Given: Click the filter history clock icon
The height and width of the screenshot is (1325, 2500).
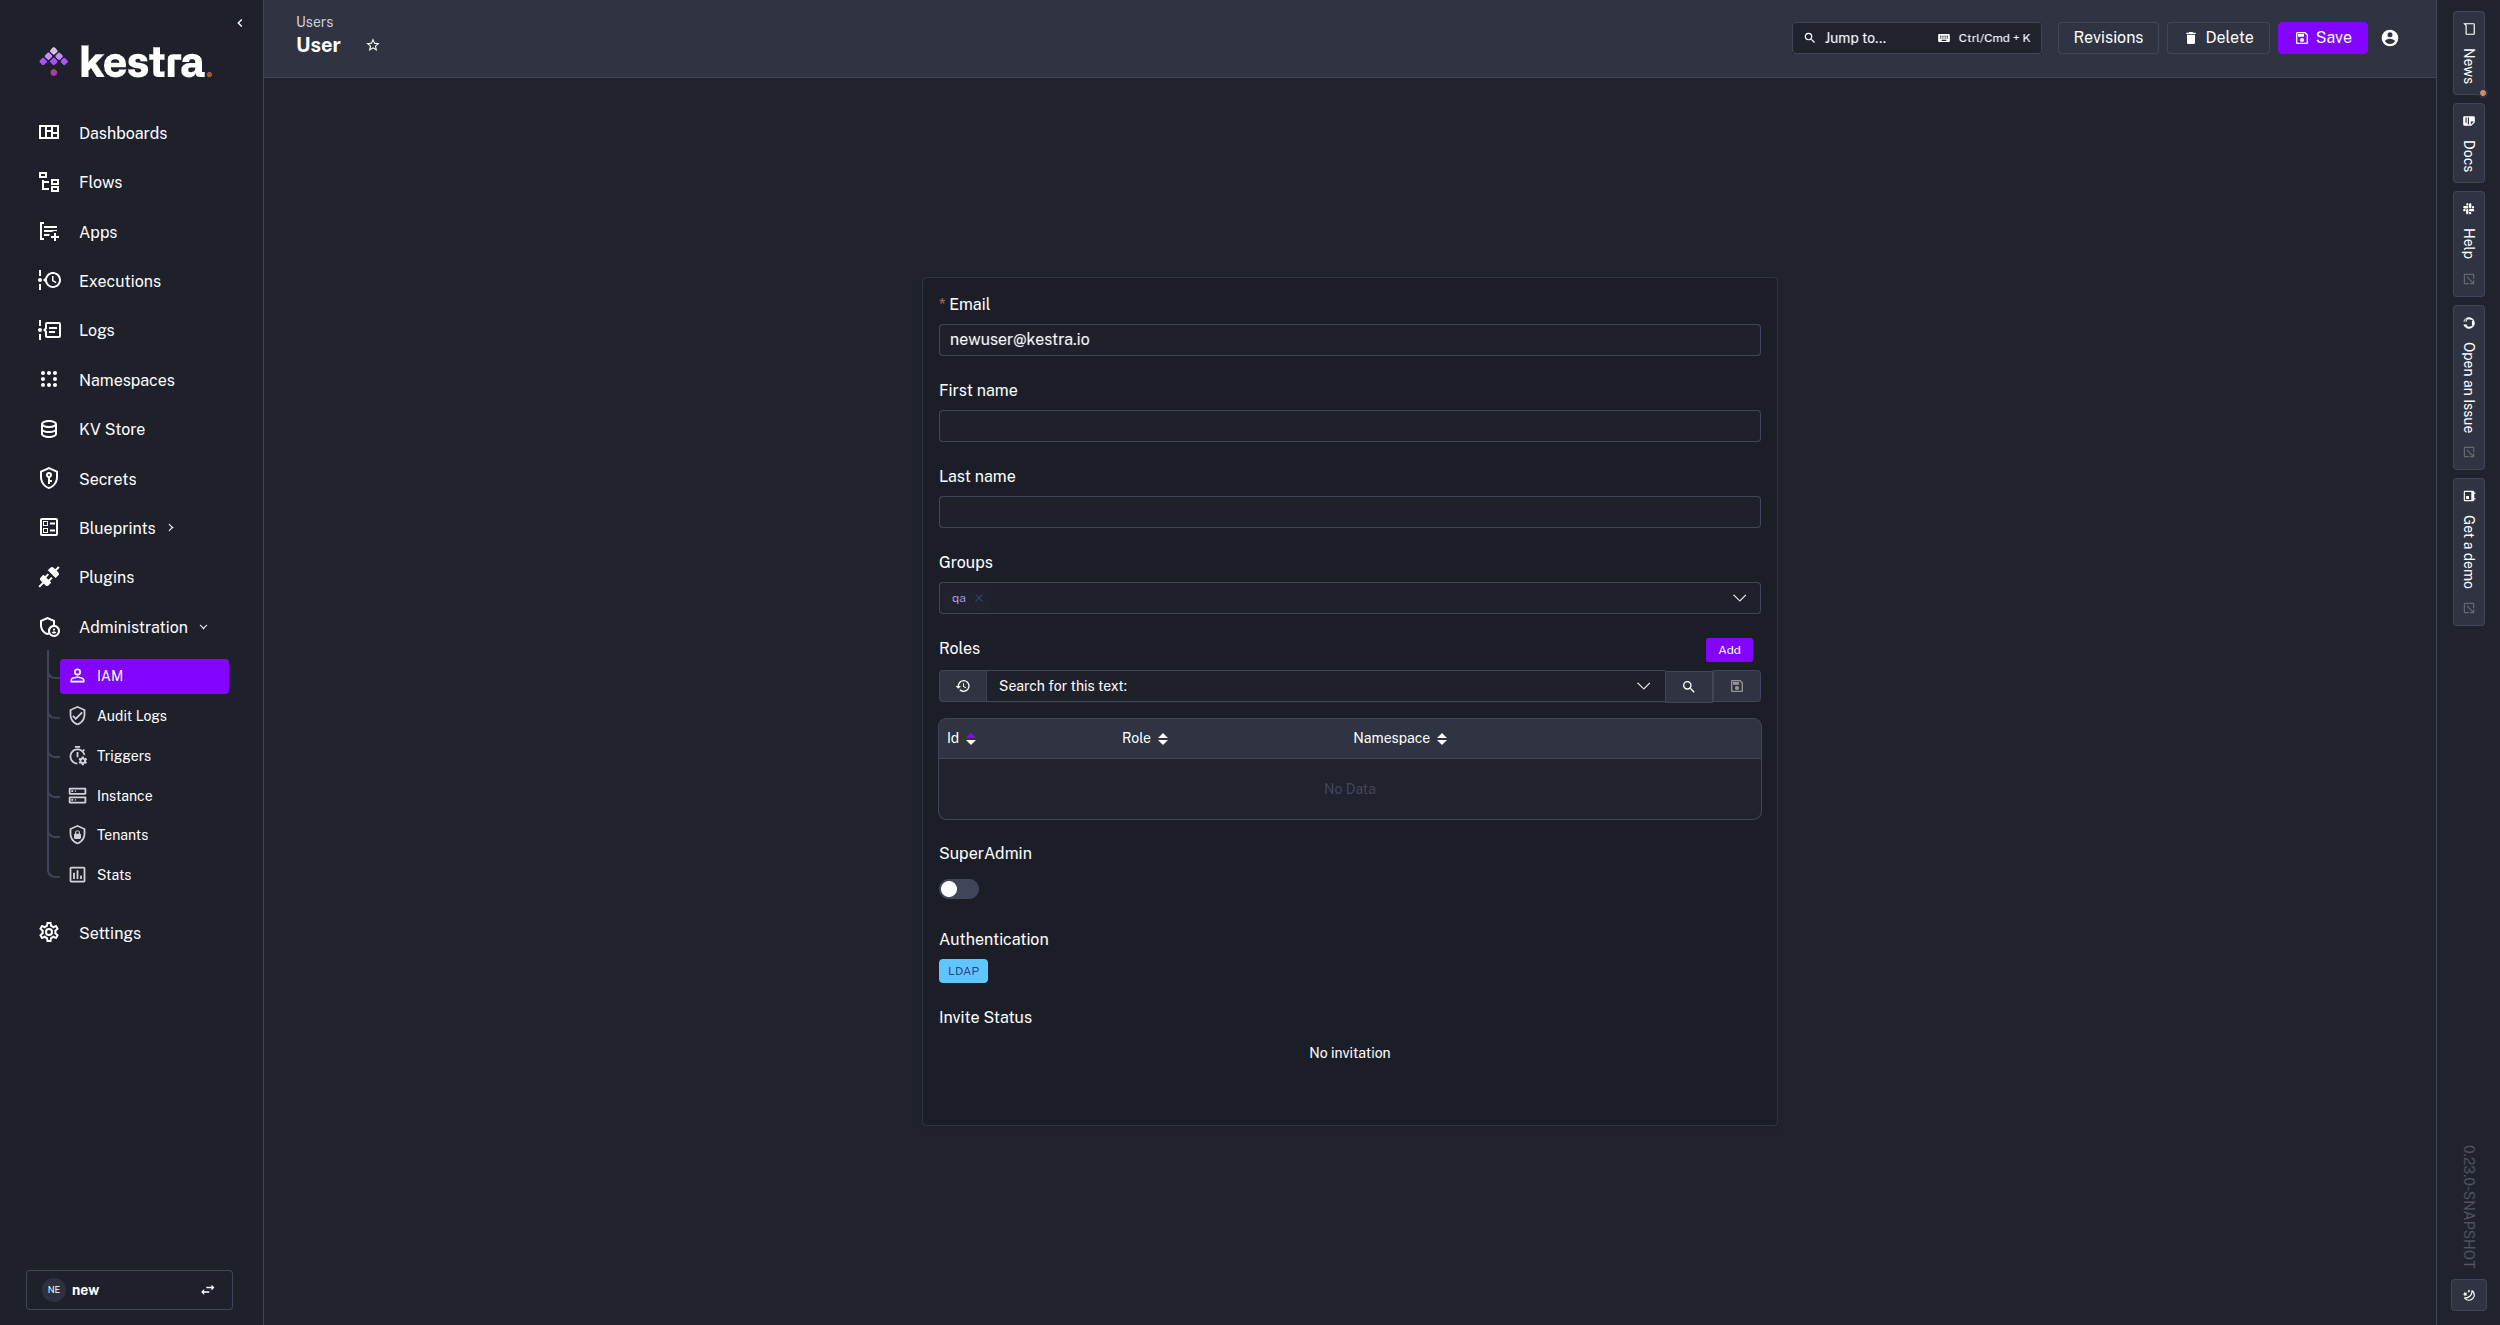Looking at the screenshot, I should coord(963,686).
